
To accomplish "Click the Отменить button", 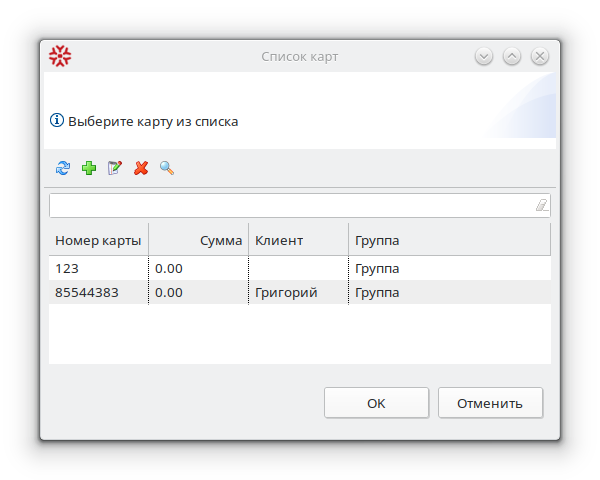I will coord(491,403).
